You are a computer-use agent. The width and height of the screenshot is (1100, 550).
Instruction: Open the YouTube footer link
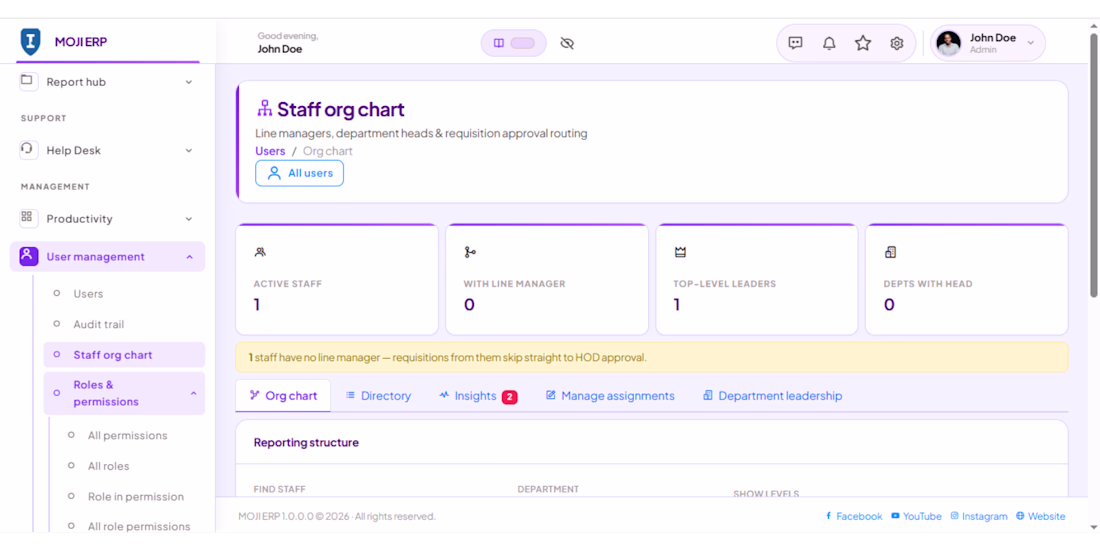click(x=916, y=516)
